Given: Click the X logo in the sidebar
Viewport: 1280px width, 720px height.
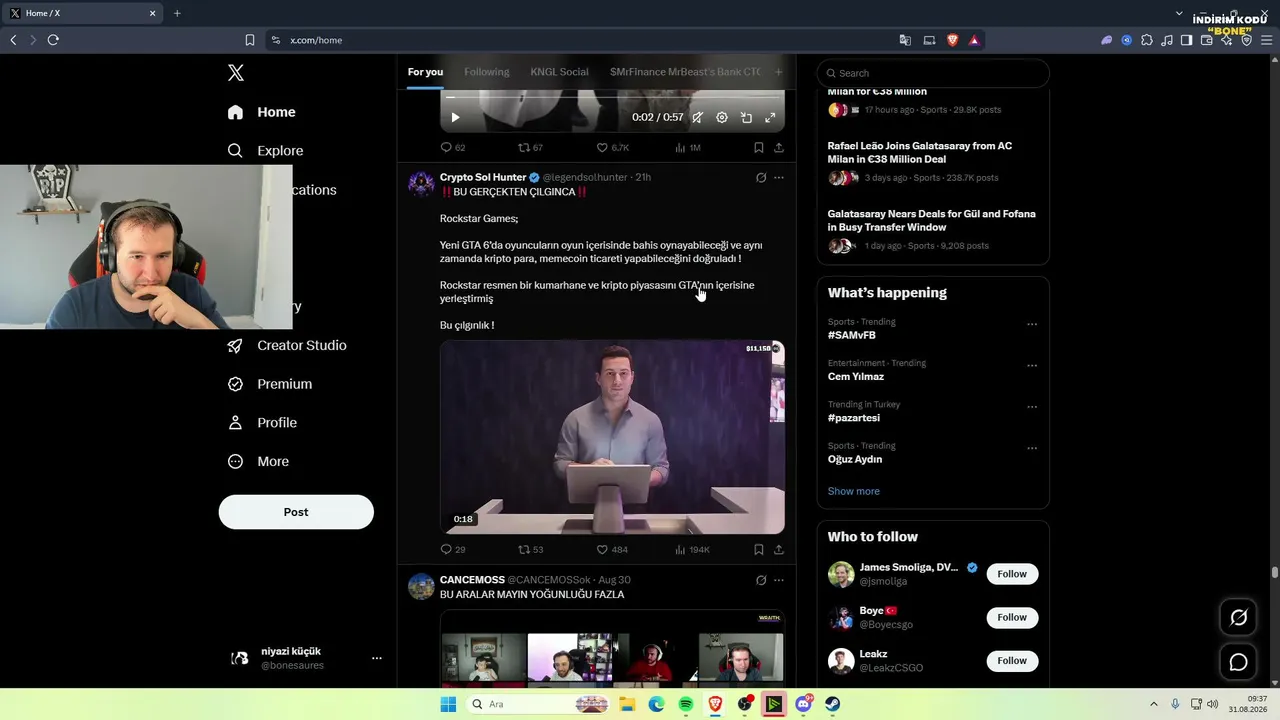Looking at the screenshot, I should pos(236,73).
